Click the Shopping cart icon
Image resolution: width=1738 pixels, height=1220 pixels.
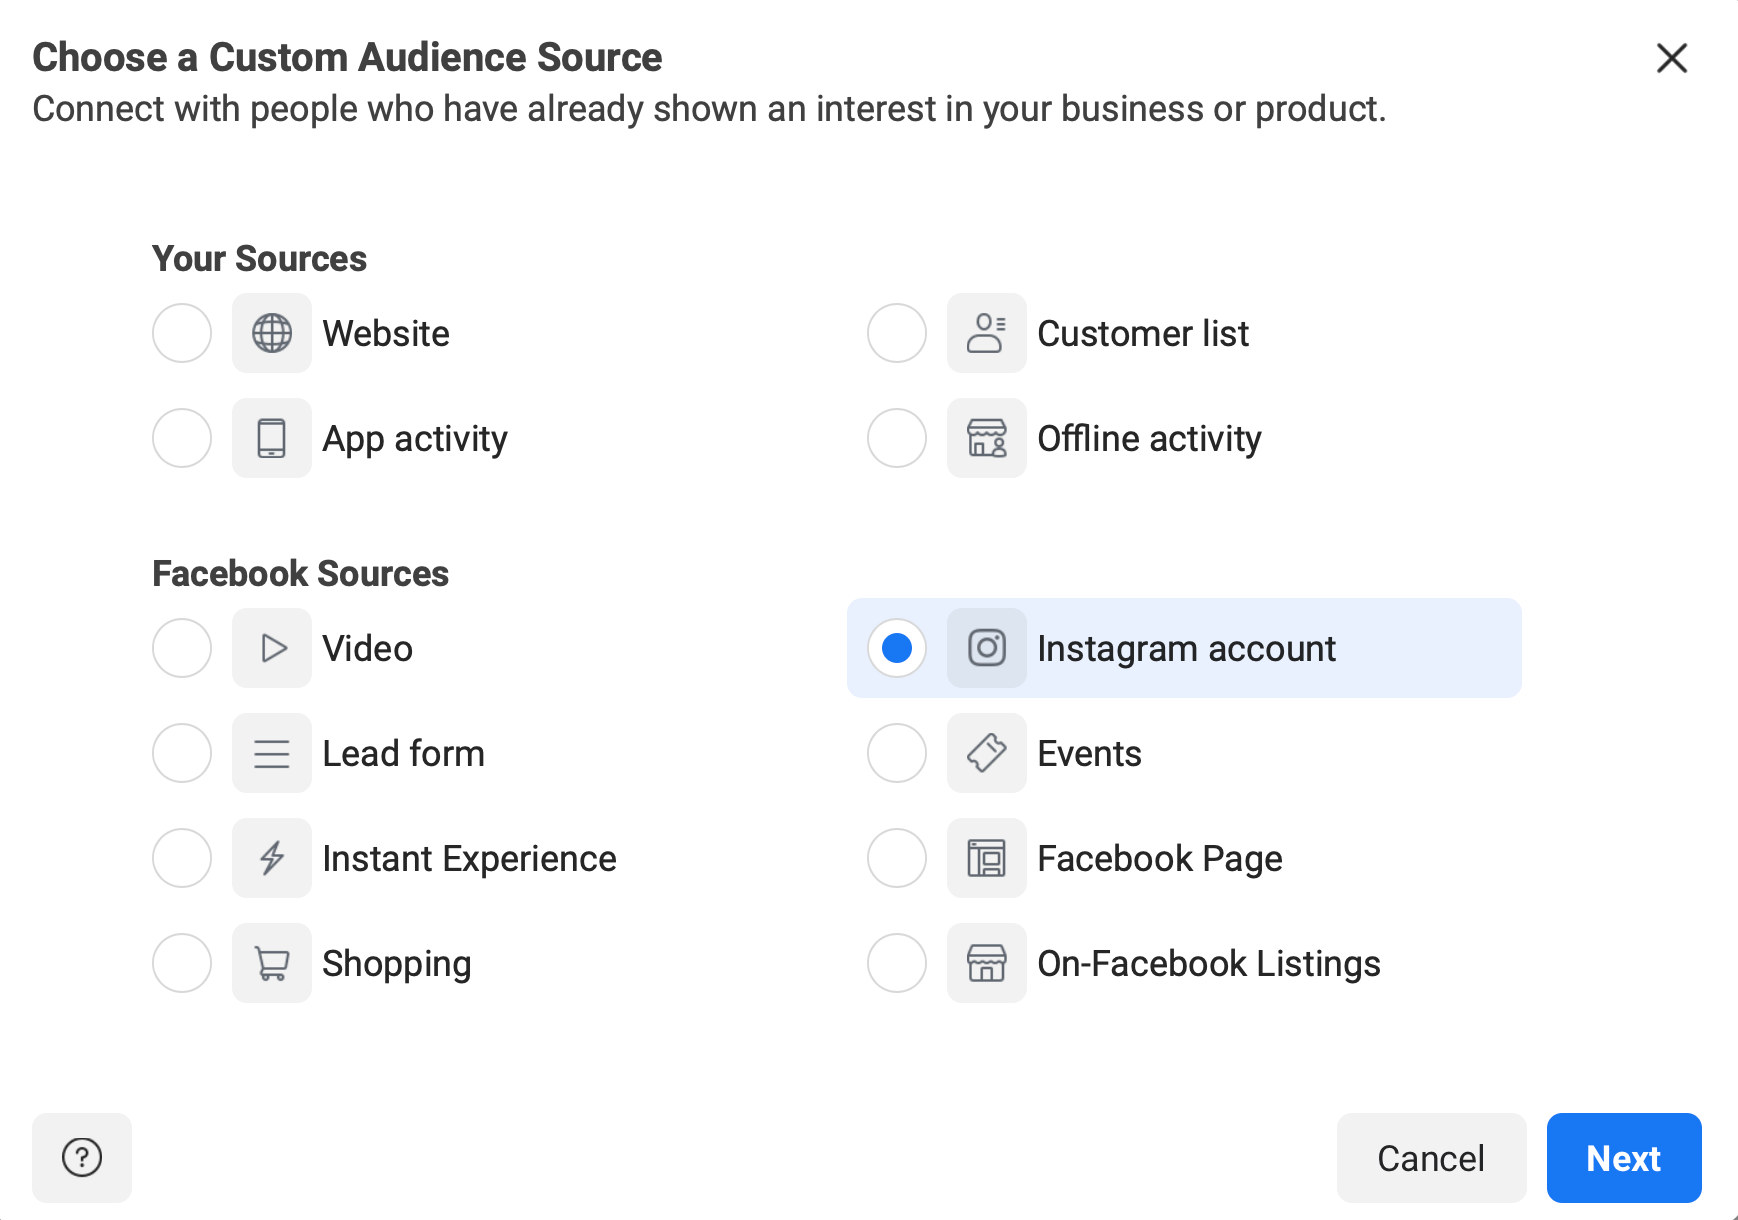pyautogui.click(x=272, y=963)
